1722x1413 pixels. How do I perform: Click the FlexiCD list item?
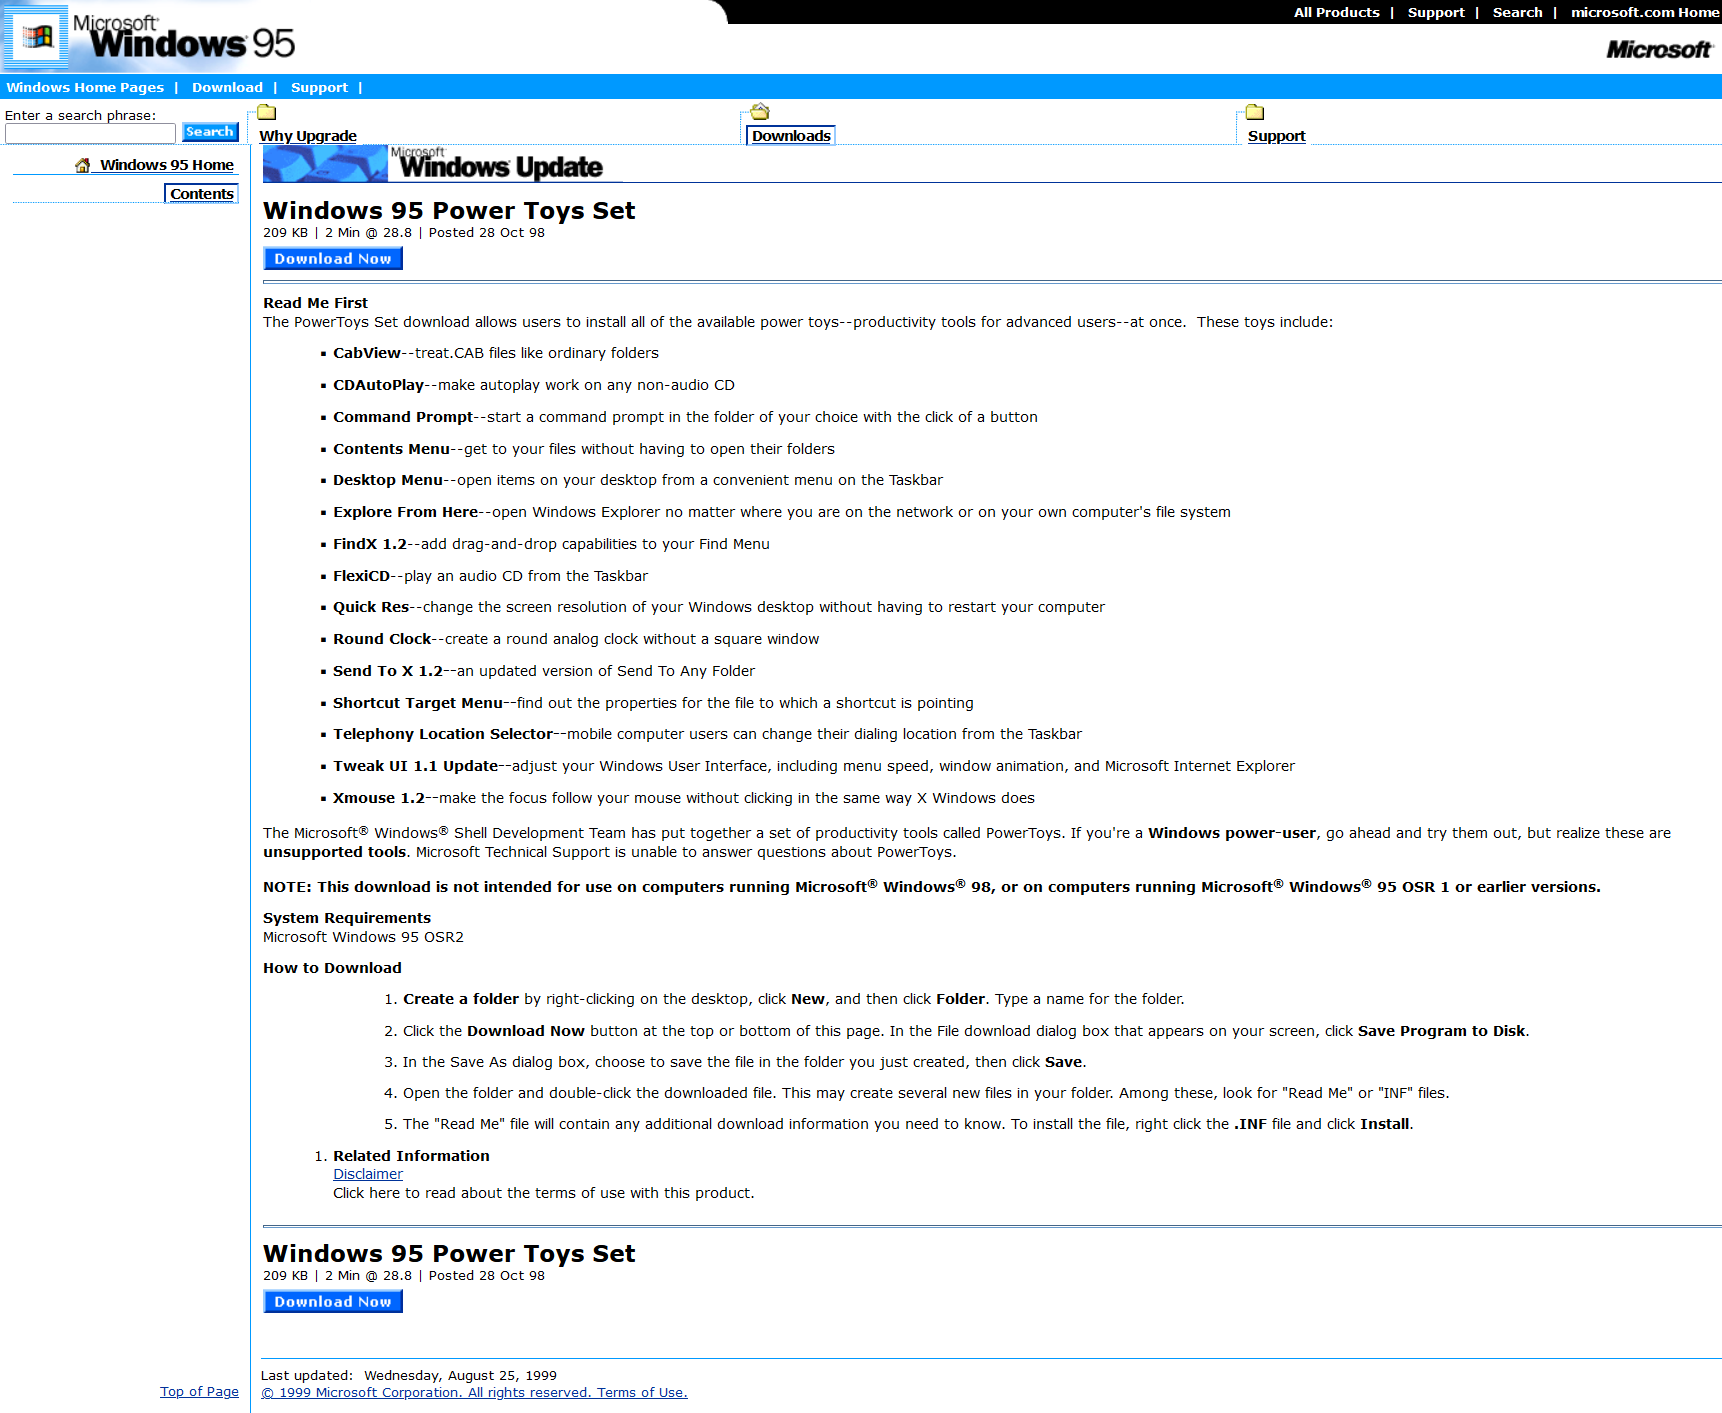[490, 576]
